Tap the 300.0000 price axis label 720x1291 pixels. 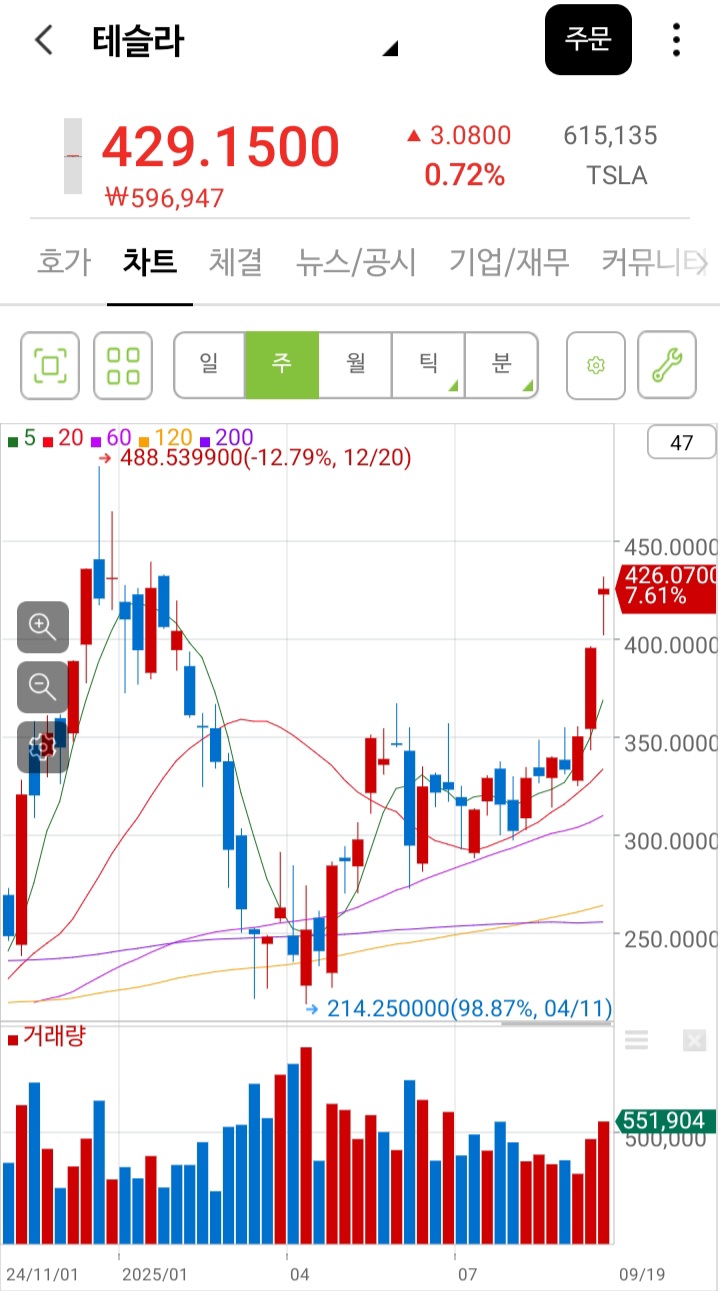pos(670,840)
